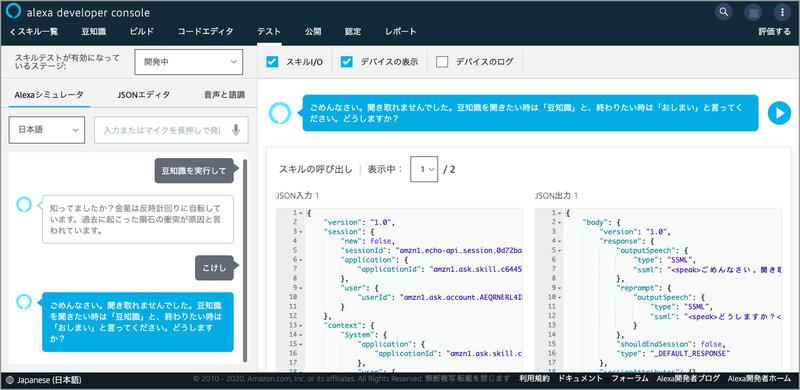Click the Alexa logo ring icon
This screenshot has width=800, height=390.
pos(13,11)
